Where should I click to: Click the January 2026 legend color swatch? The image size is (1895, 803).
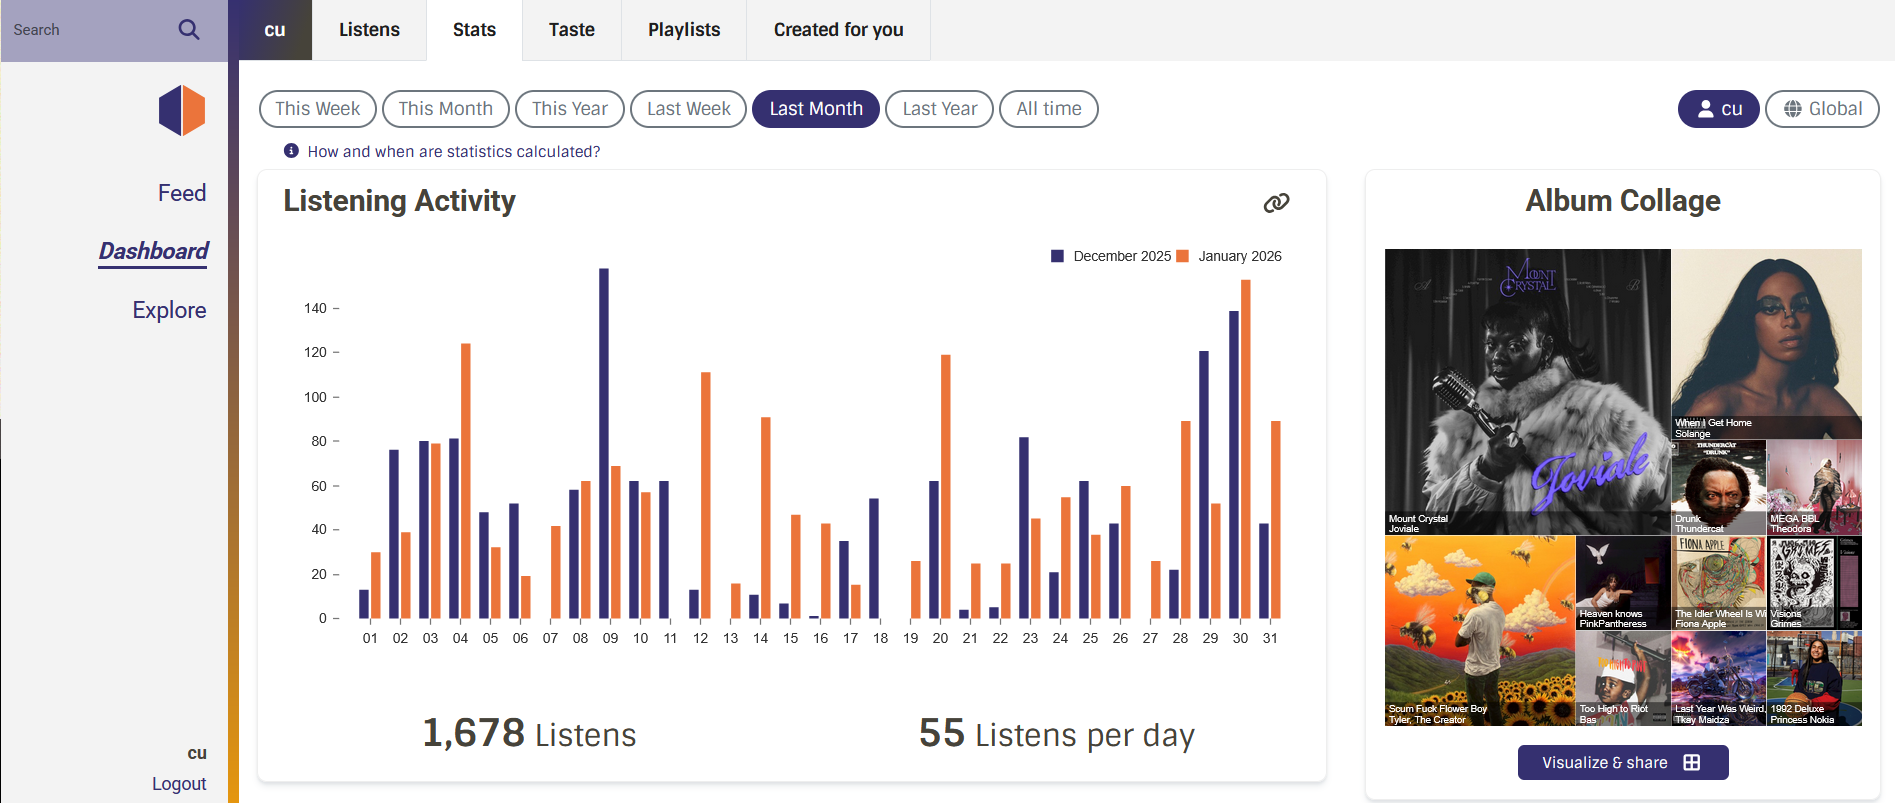(1183, 256)
